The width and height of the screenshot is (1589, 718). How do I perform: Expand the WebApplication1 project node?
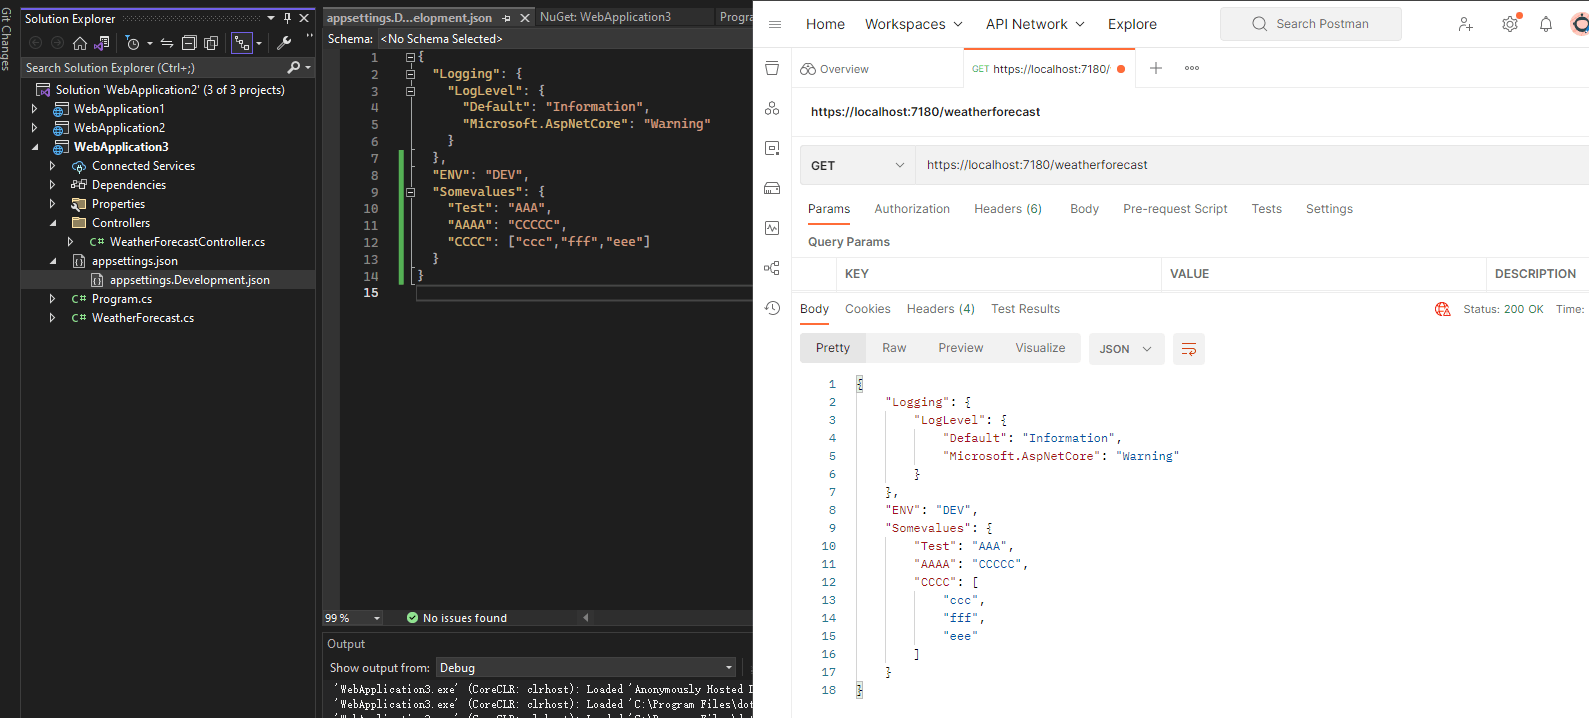tap(34, 109)
